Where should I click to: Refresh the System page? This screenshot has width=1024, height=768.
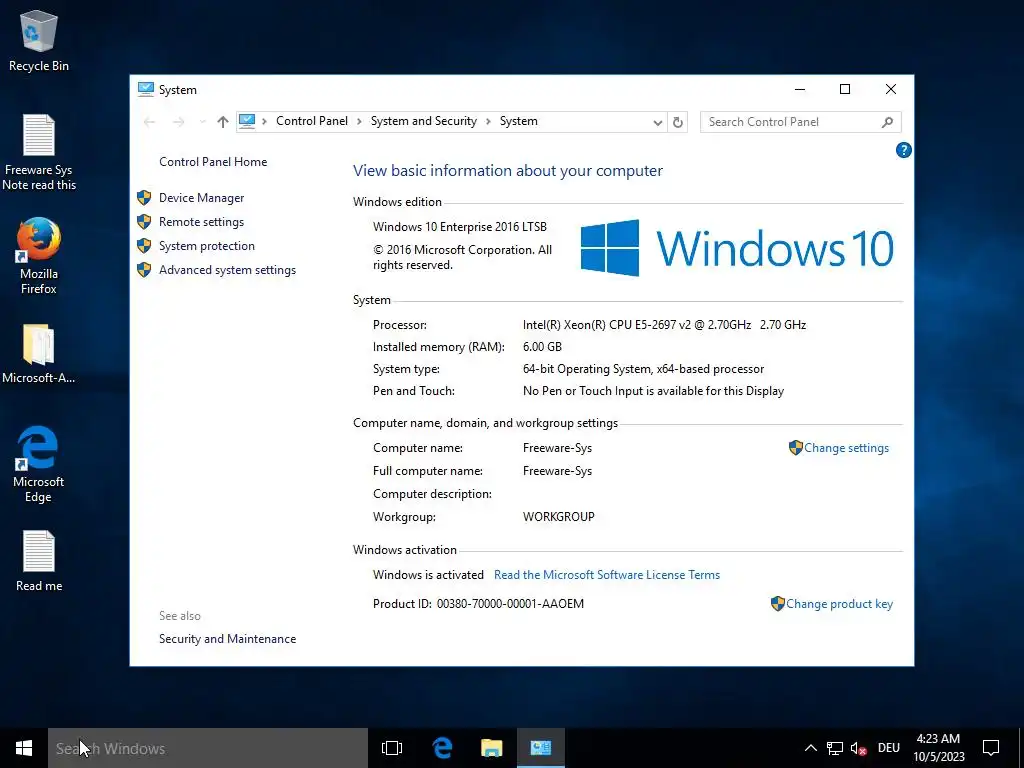678,122
